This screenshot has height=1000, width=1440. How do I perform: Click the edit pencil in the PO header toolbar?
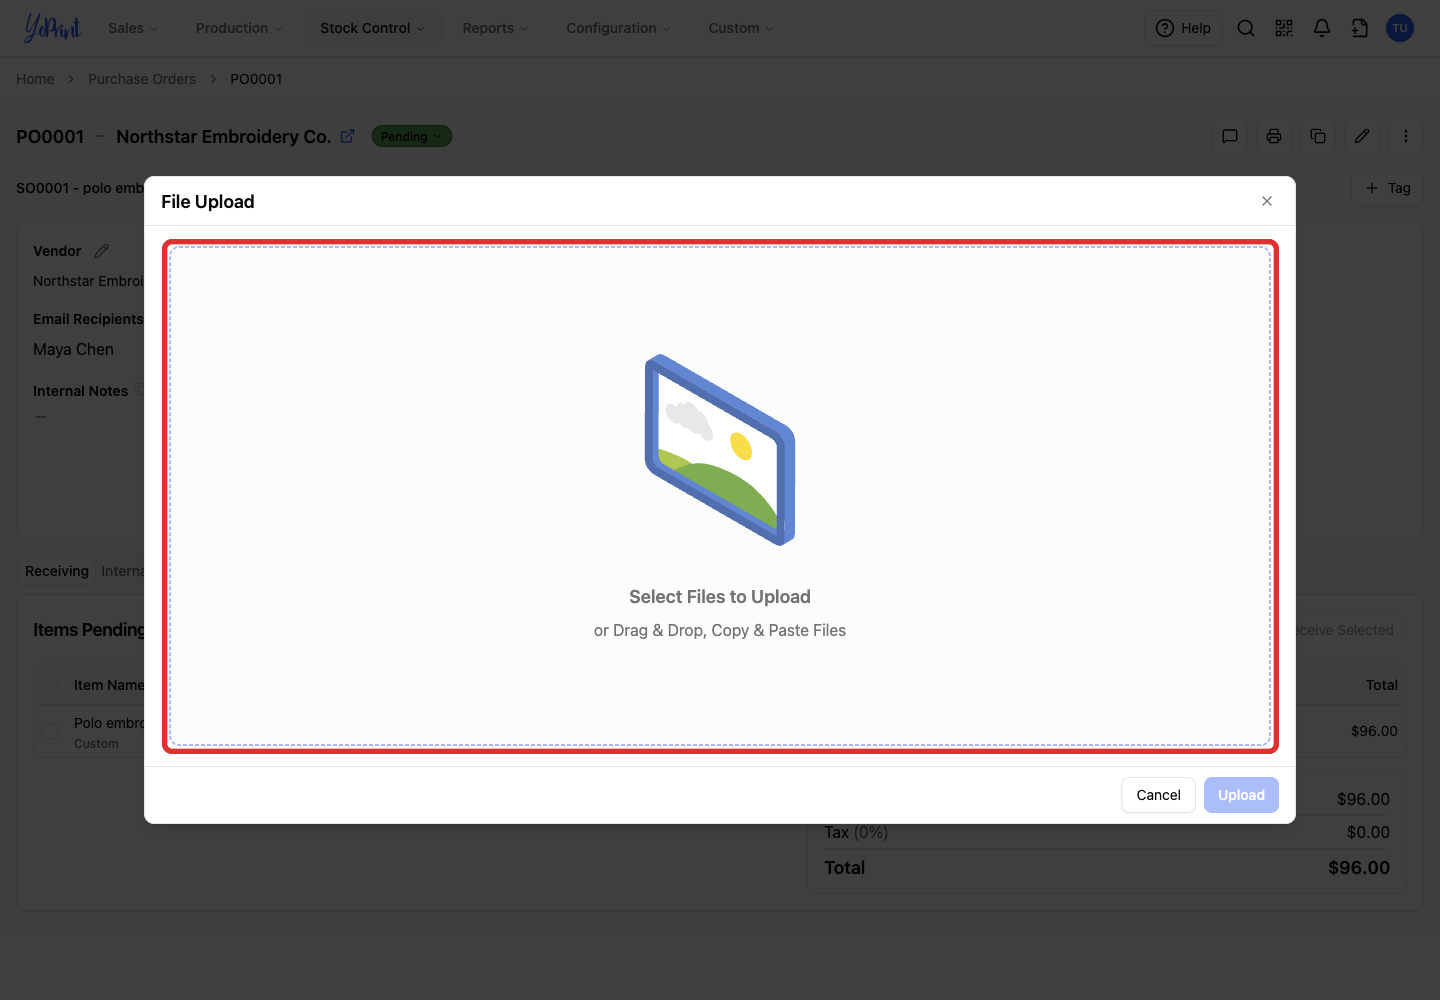(x=1362, y=136)
